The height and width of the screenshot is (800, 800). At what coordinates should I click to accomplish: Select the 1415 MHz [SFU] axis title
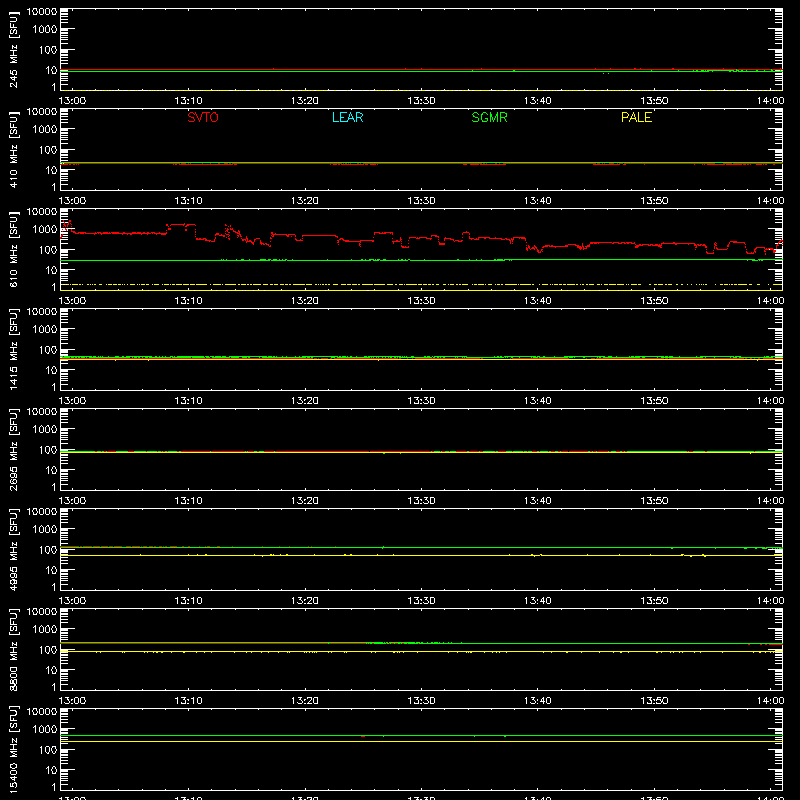[x=13, y=349]
